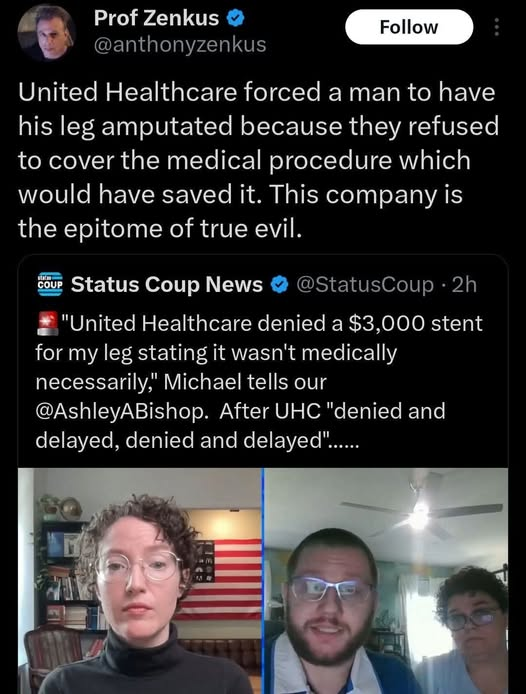Open Prof Zenkus profile avatar
Viewport: 526px width, 694px height.
(x=47, y=32)
